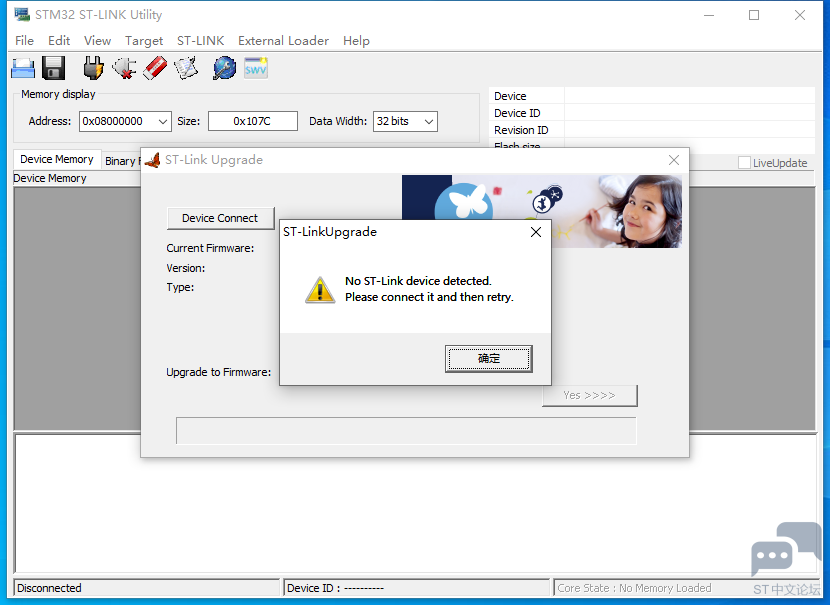Image resolution: width=830 pixels, height=605 pixels.
Task: Click the Upgrade to Firmware label
Action: pos(219,372)
